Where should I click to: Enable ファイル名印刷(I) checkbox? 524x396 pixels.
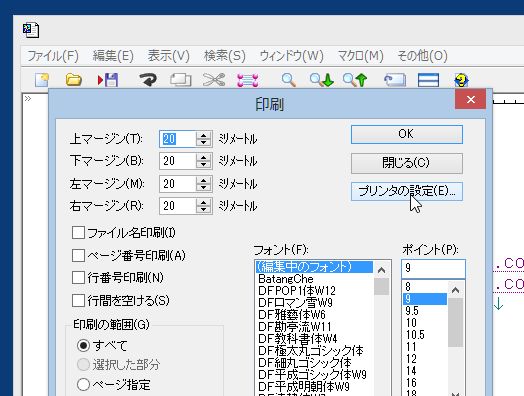(78, 233)
